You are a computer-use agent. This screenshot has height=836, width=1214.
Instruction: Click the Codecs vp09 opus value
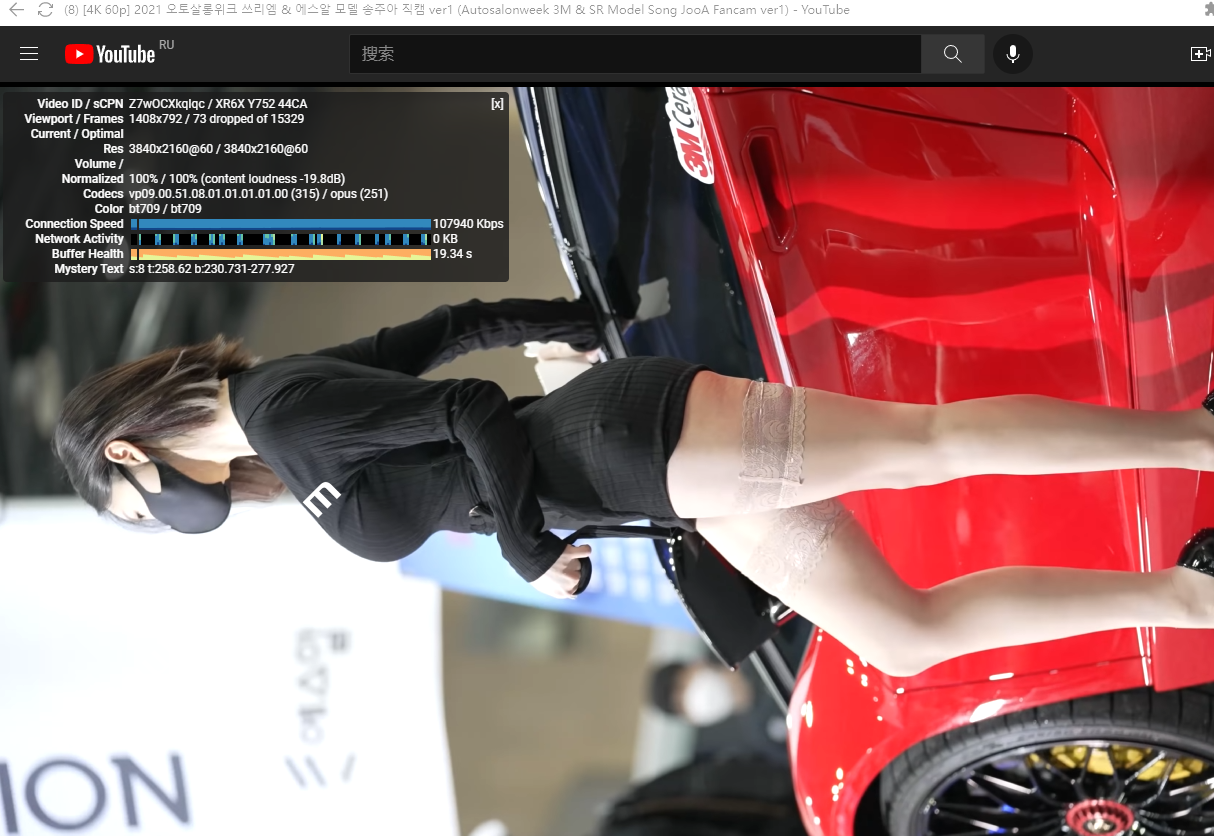coord(258,194)
